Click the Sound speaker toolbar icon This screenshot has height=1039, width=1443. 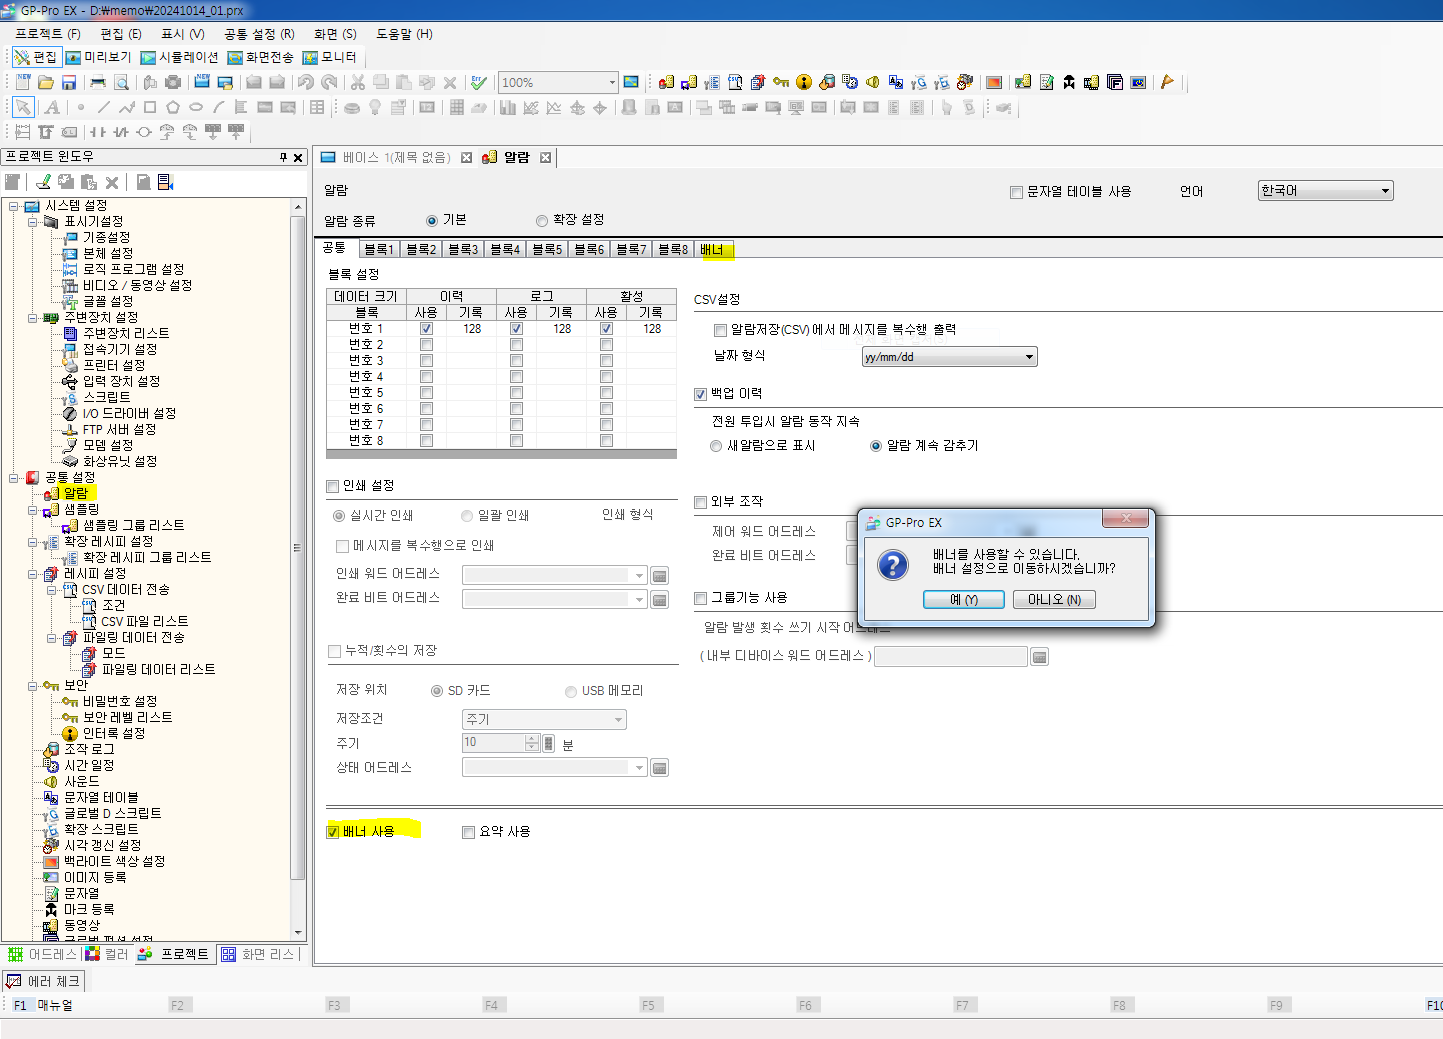click(873, 82)
